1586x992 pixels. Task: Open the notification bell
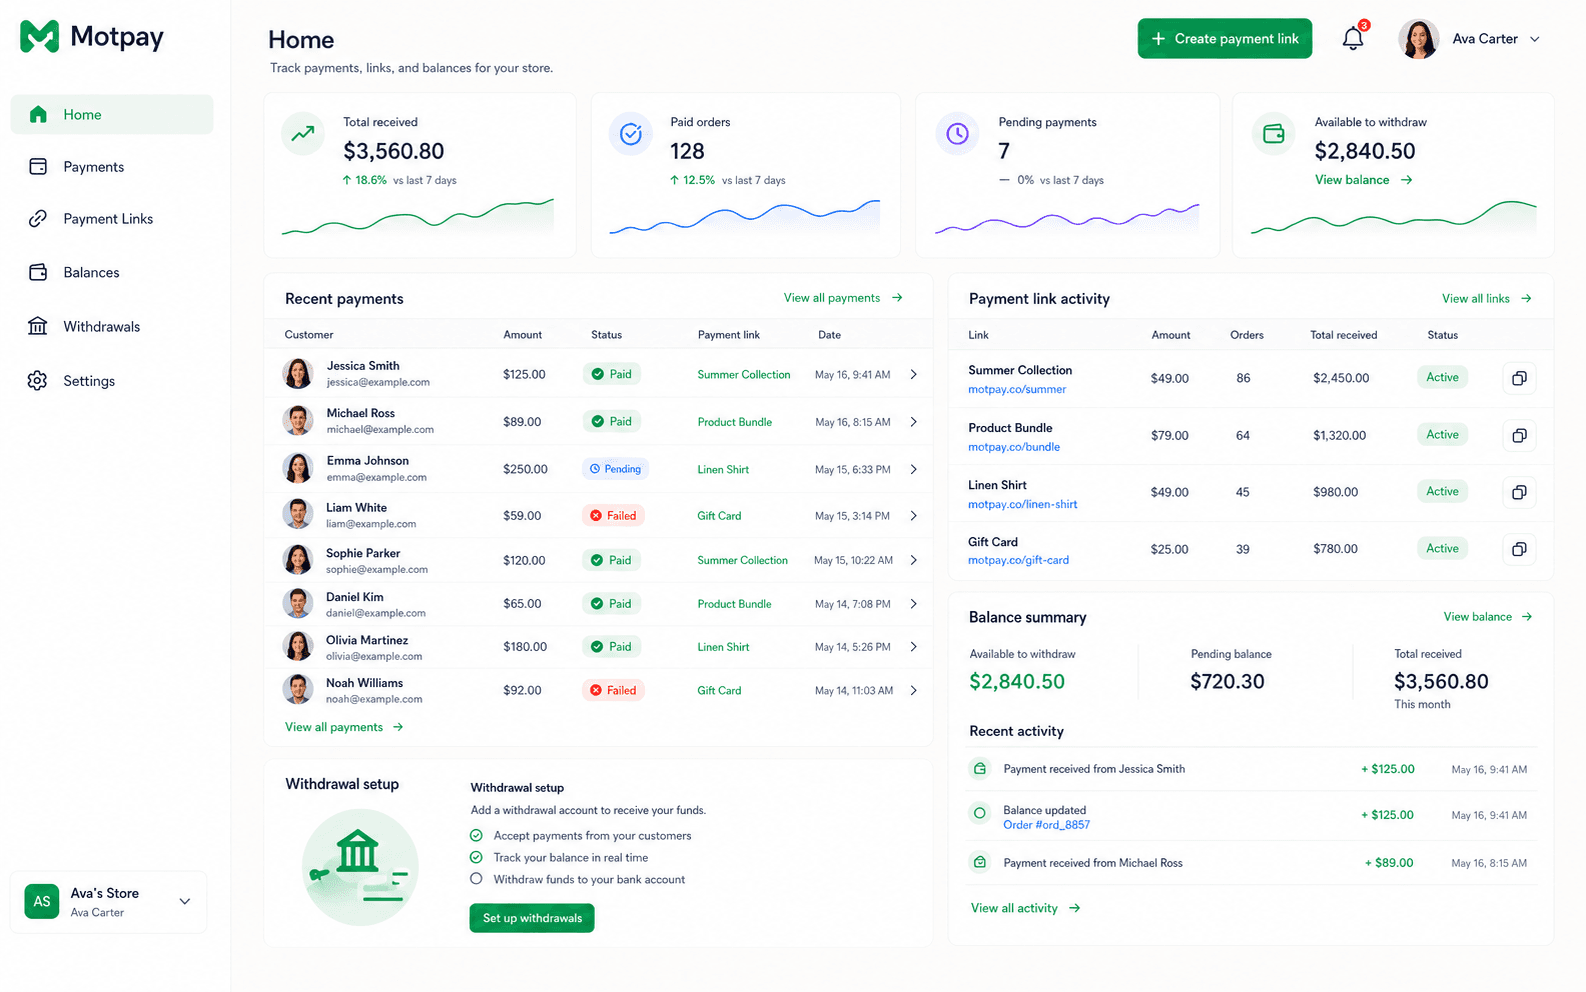(1353, 38)
